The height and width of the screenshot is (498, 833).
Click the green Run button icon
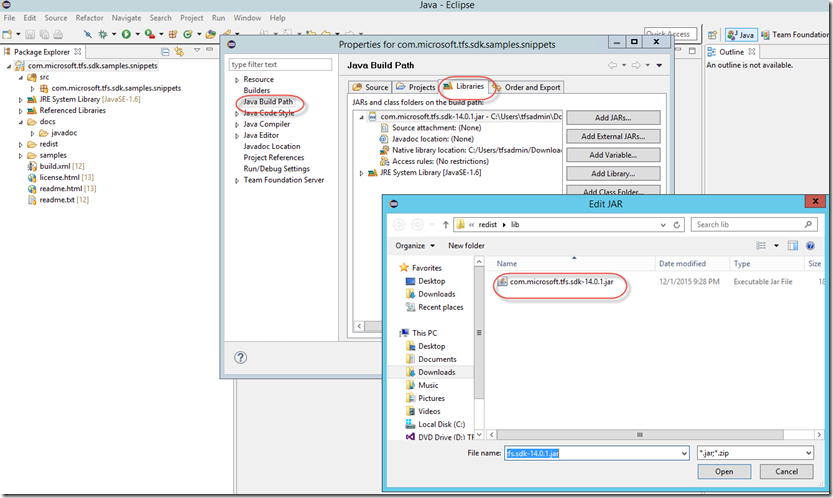point(126,35)
